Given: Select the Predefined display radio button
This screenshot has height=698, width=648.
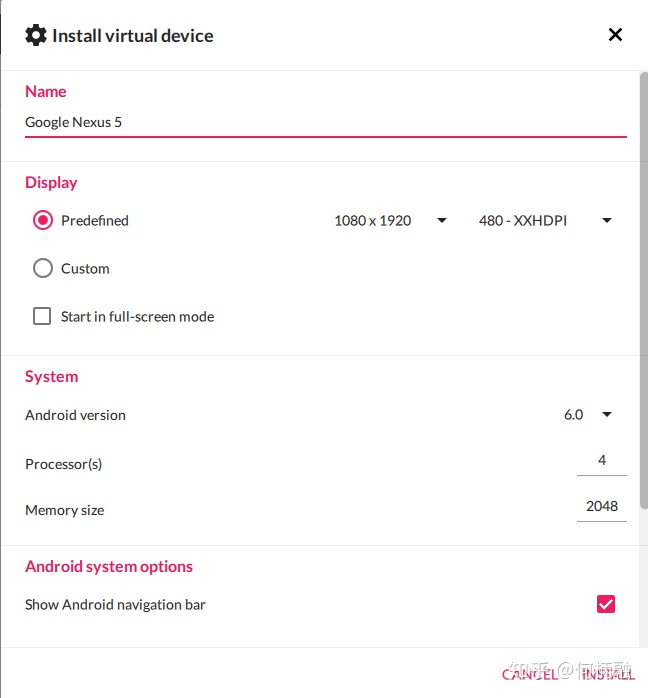Looking at the screenshot, I should coord(43,220).
